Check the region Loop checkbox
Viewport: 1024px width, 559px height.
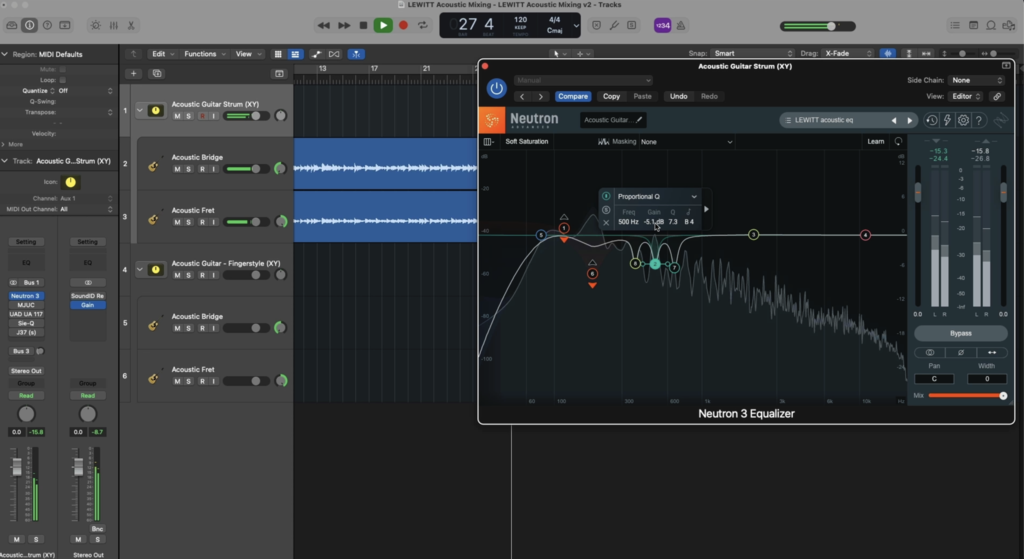click(x=63, y=80)
